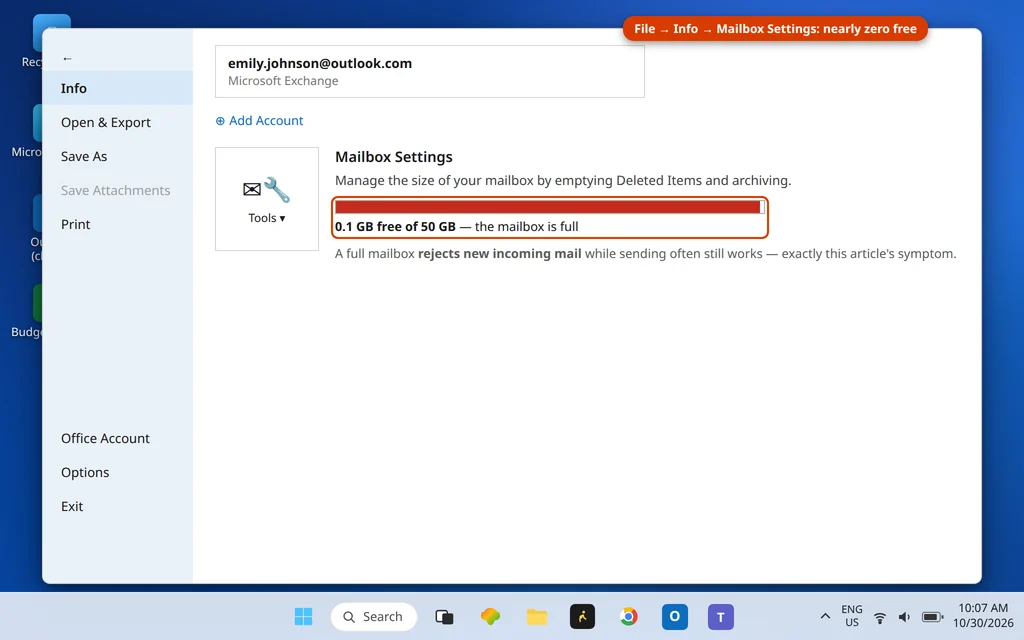Click the plus icon beside Add Account
1024x640 pixels.
[x=220, y=121]
